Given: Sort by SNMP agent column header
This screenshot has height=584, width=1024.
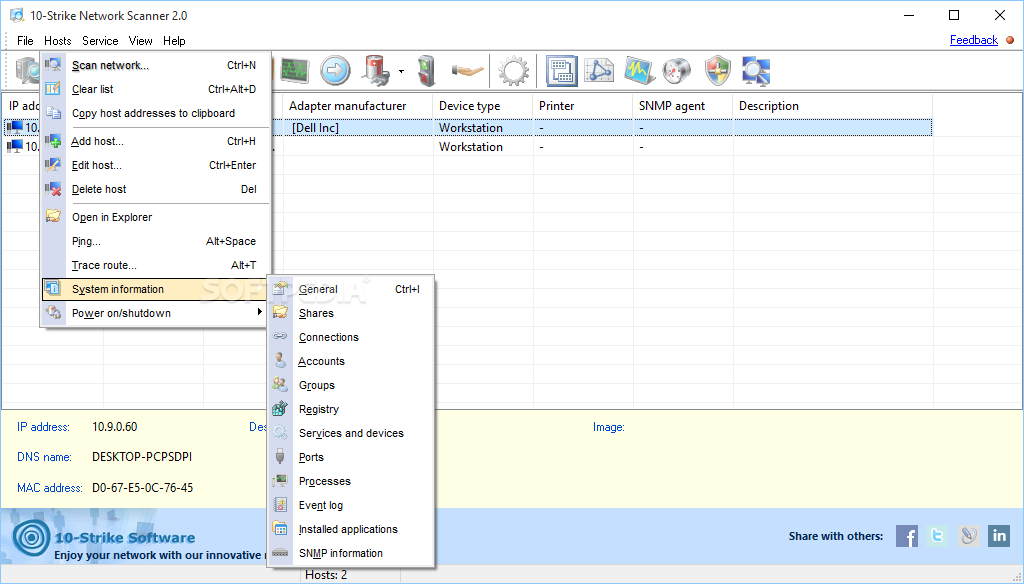Looking at the screenshot, I should (x=682, y=106).
